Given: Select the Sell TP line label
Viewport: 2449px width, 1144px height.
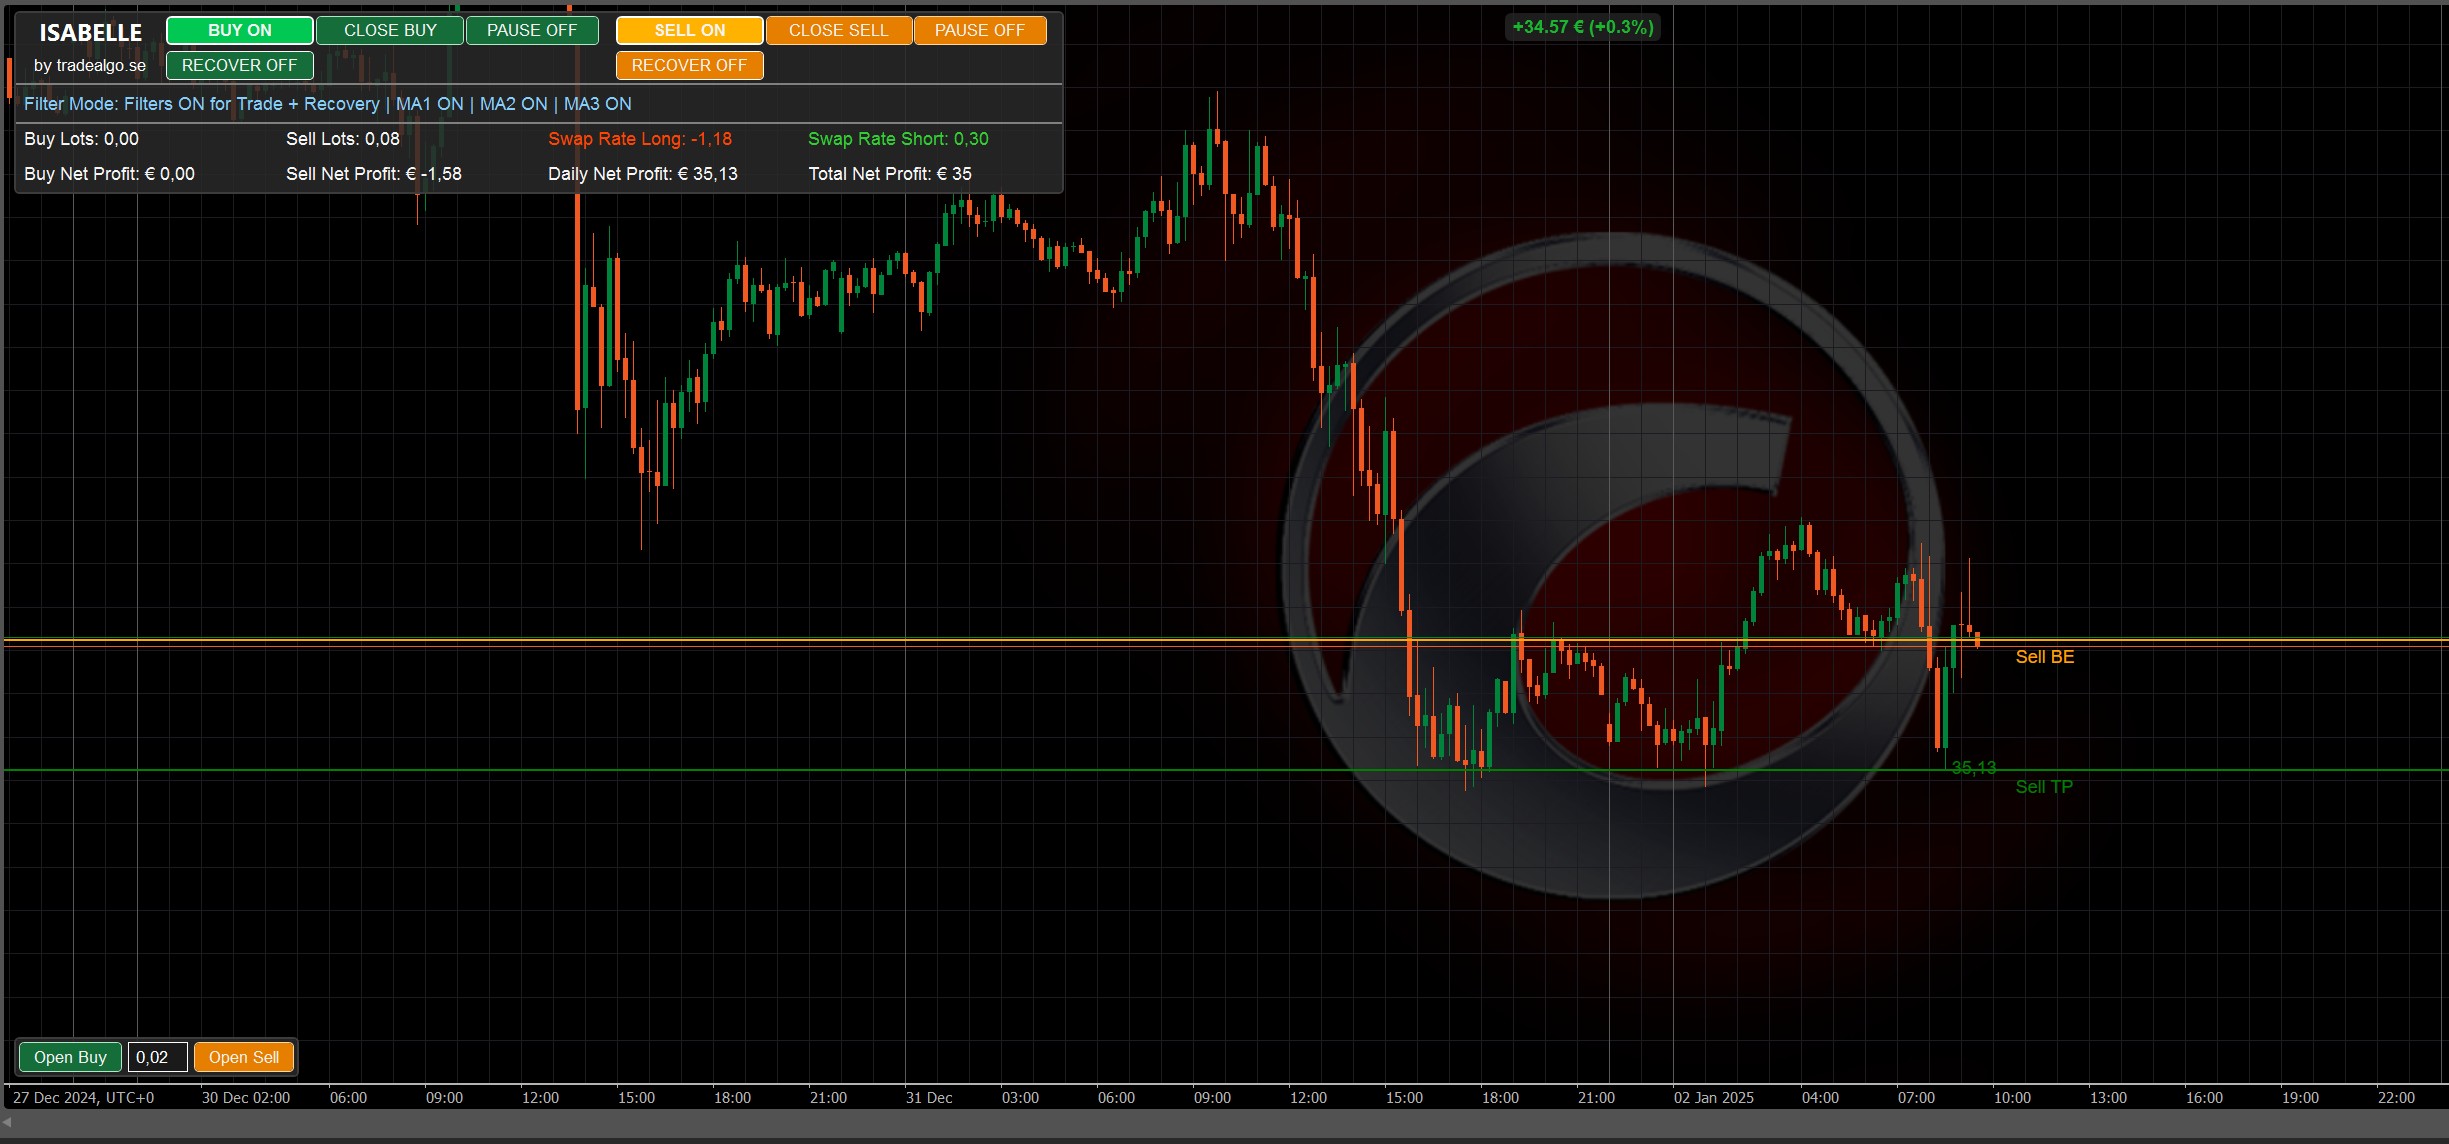Looking at the screenshot, I should [2043, 787].
